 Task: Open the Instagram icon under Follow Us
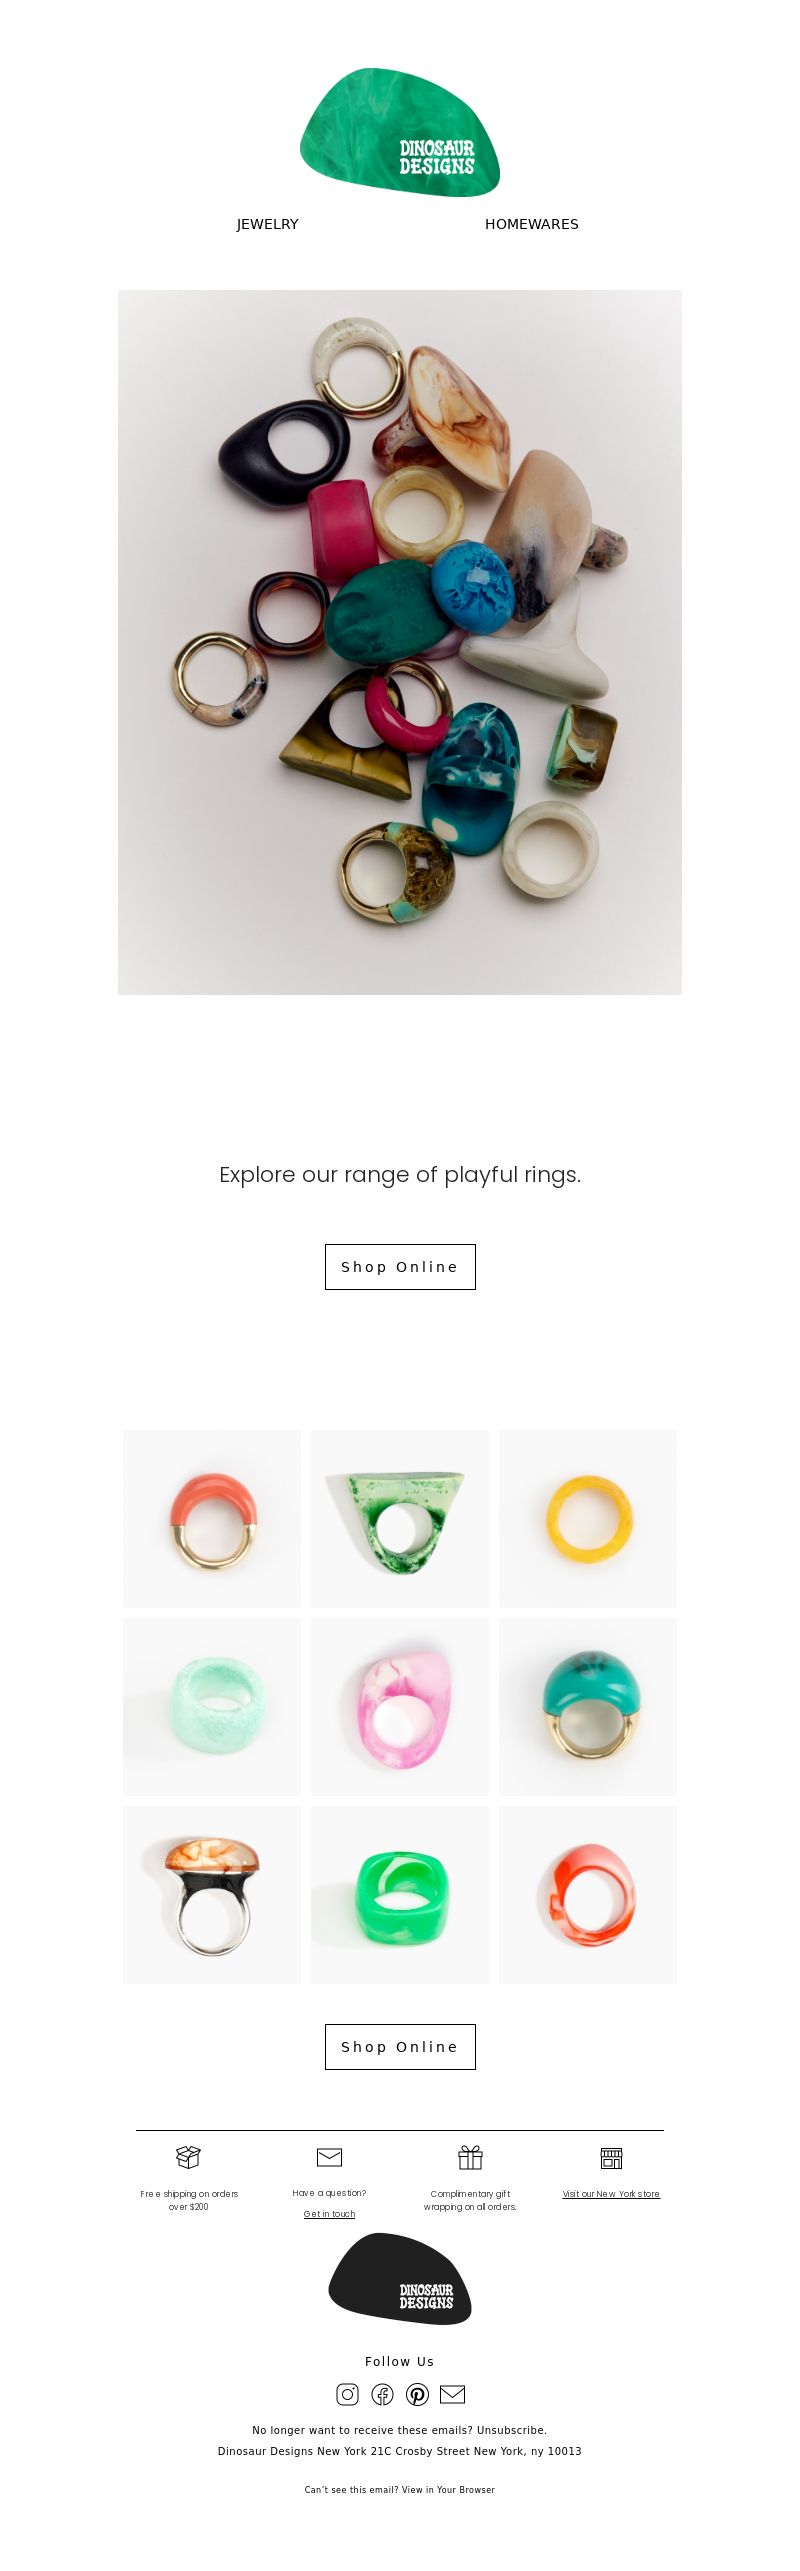pyautogui.click(x=347, y=2394)
